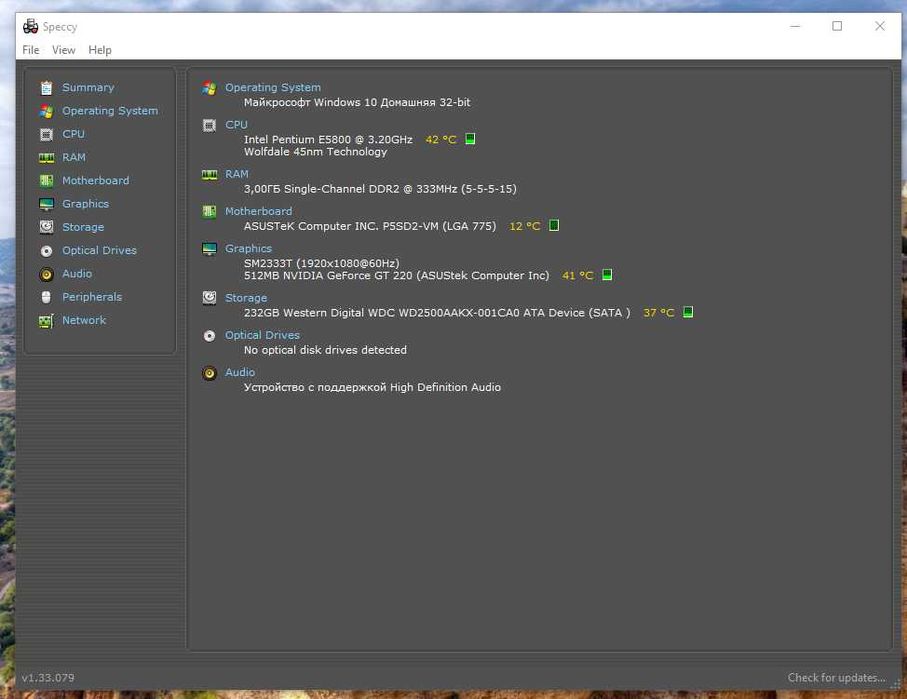Click the RAM stick icon in sidebar

point(46,157)
